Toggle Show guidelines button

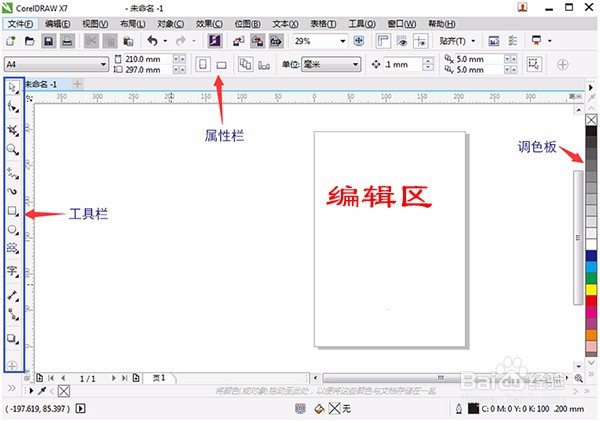(x=421, y=41)
